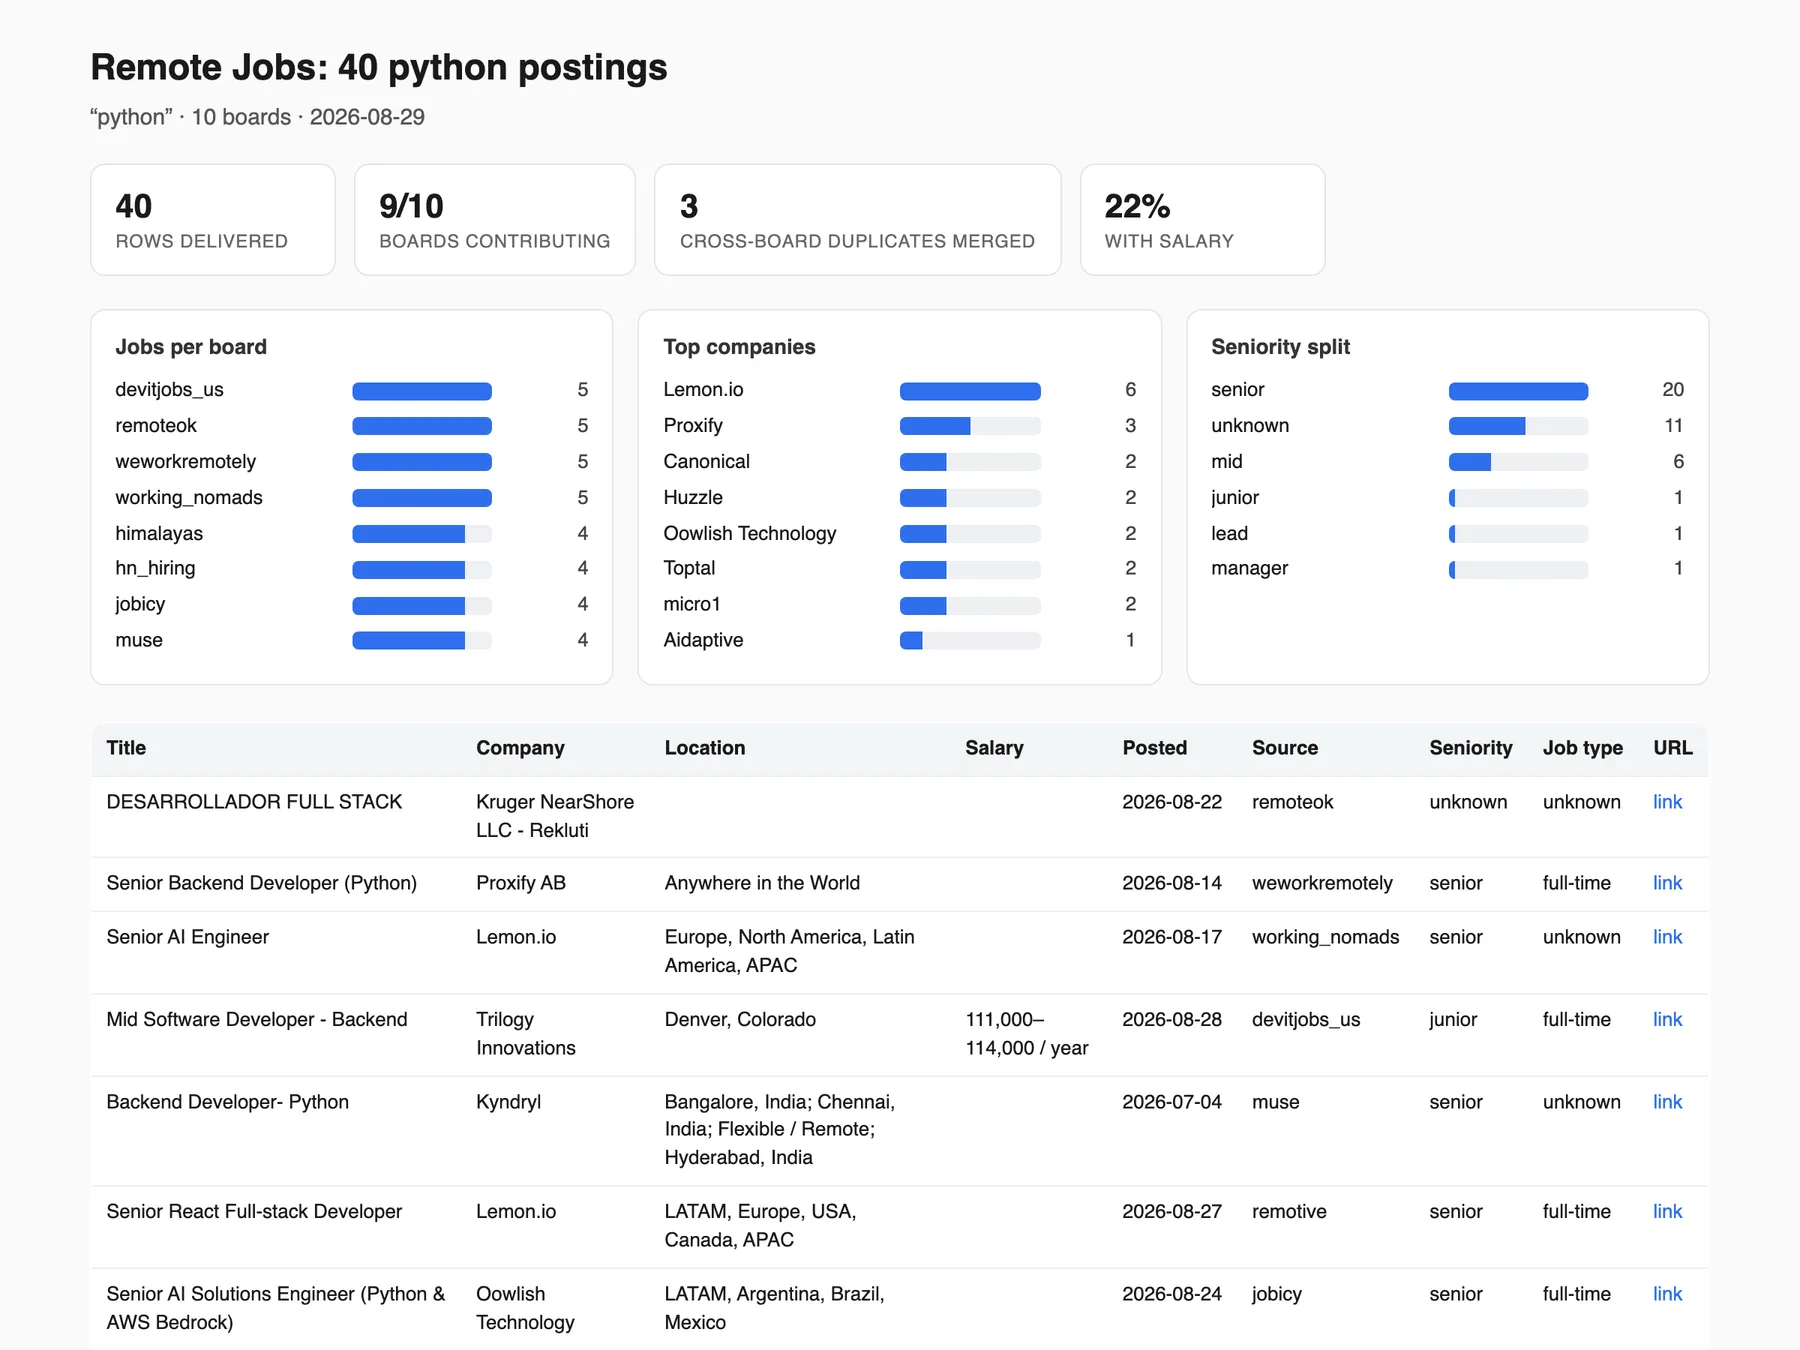Select working_nomads label in Jobs per board
Viewport: 1800px width, 1350px height.
189,497
